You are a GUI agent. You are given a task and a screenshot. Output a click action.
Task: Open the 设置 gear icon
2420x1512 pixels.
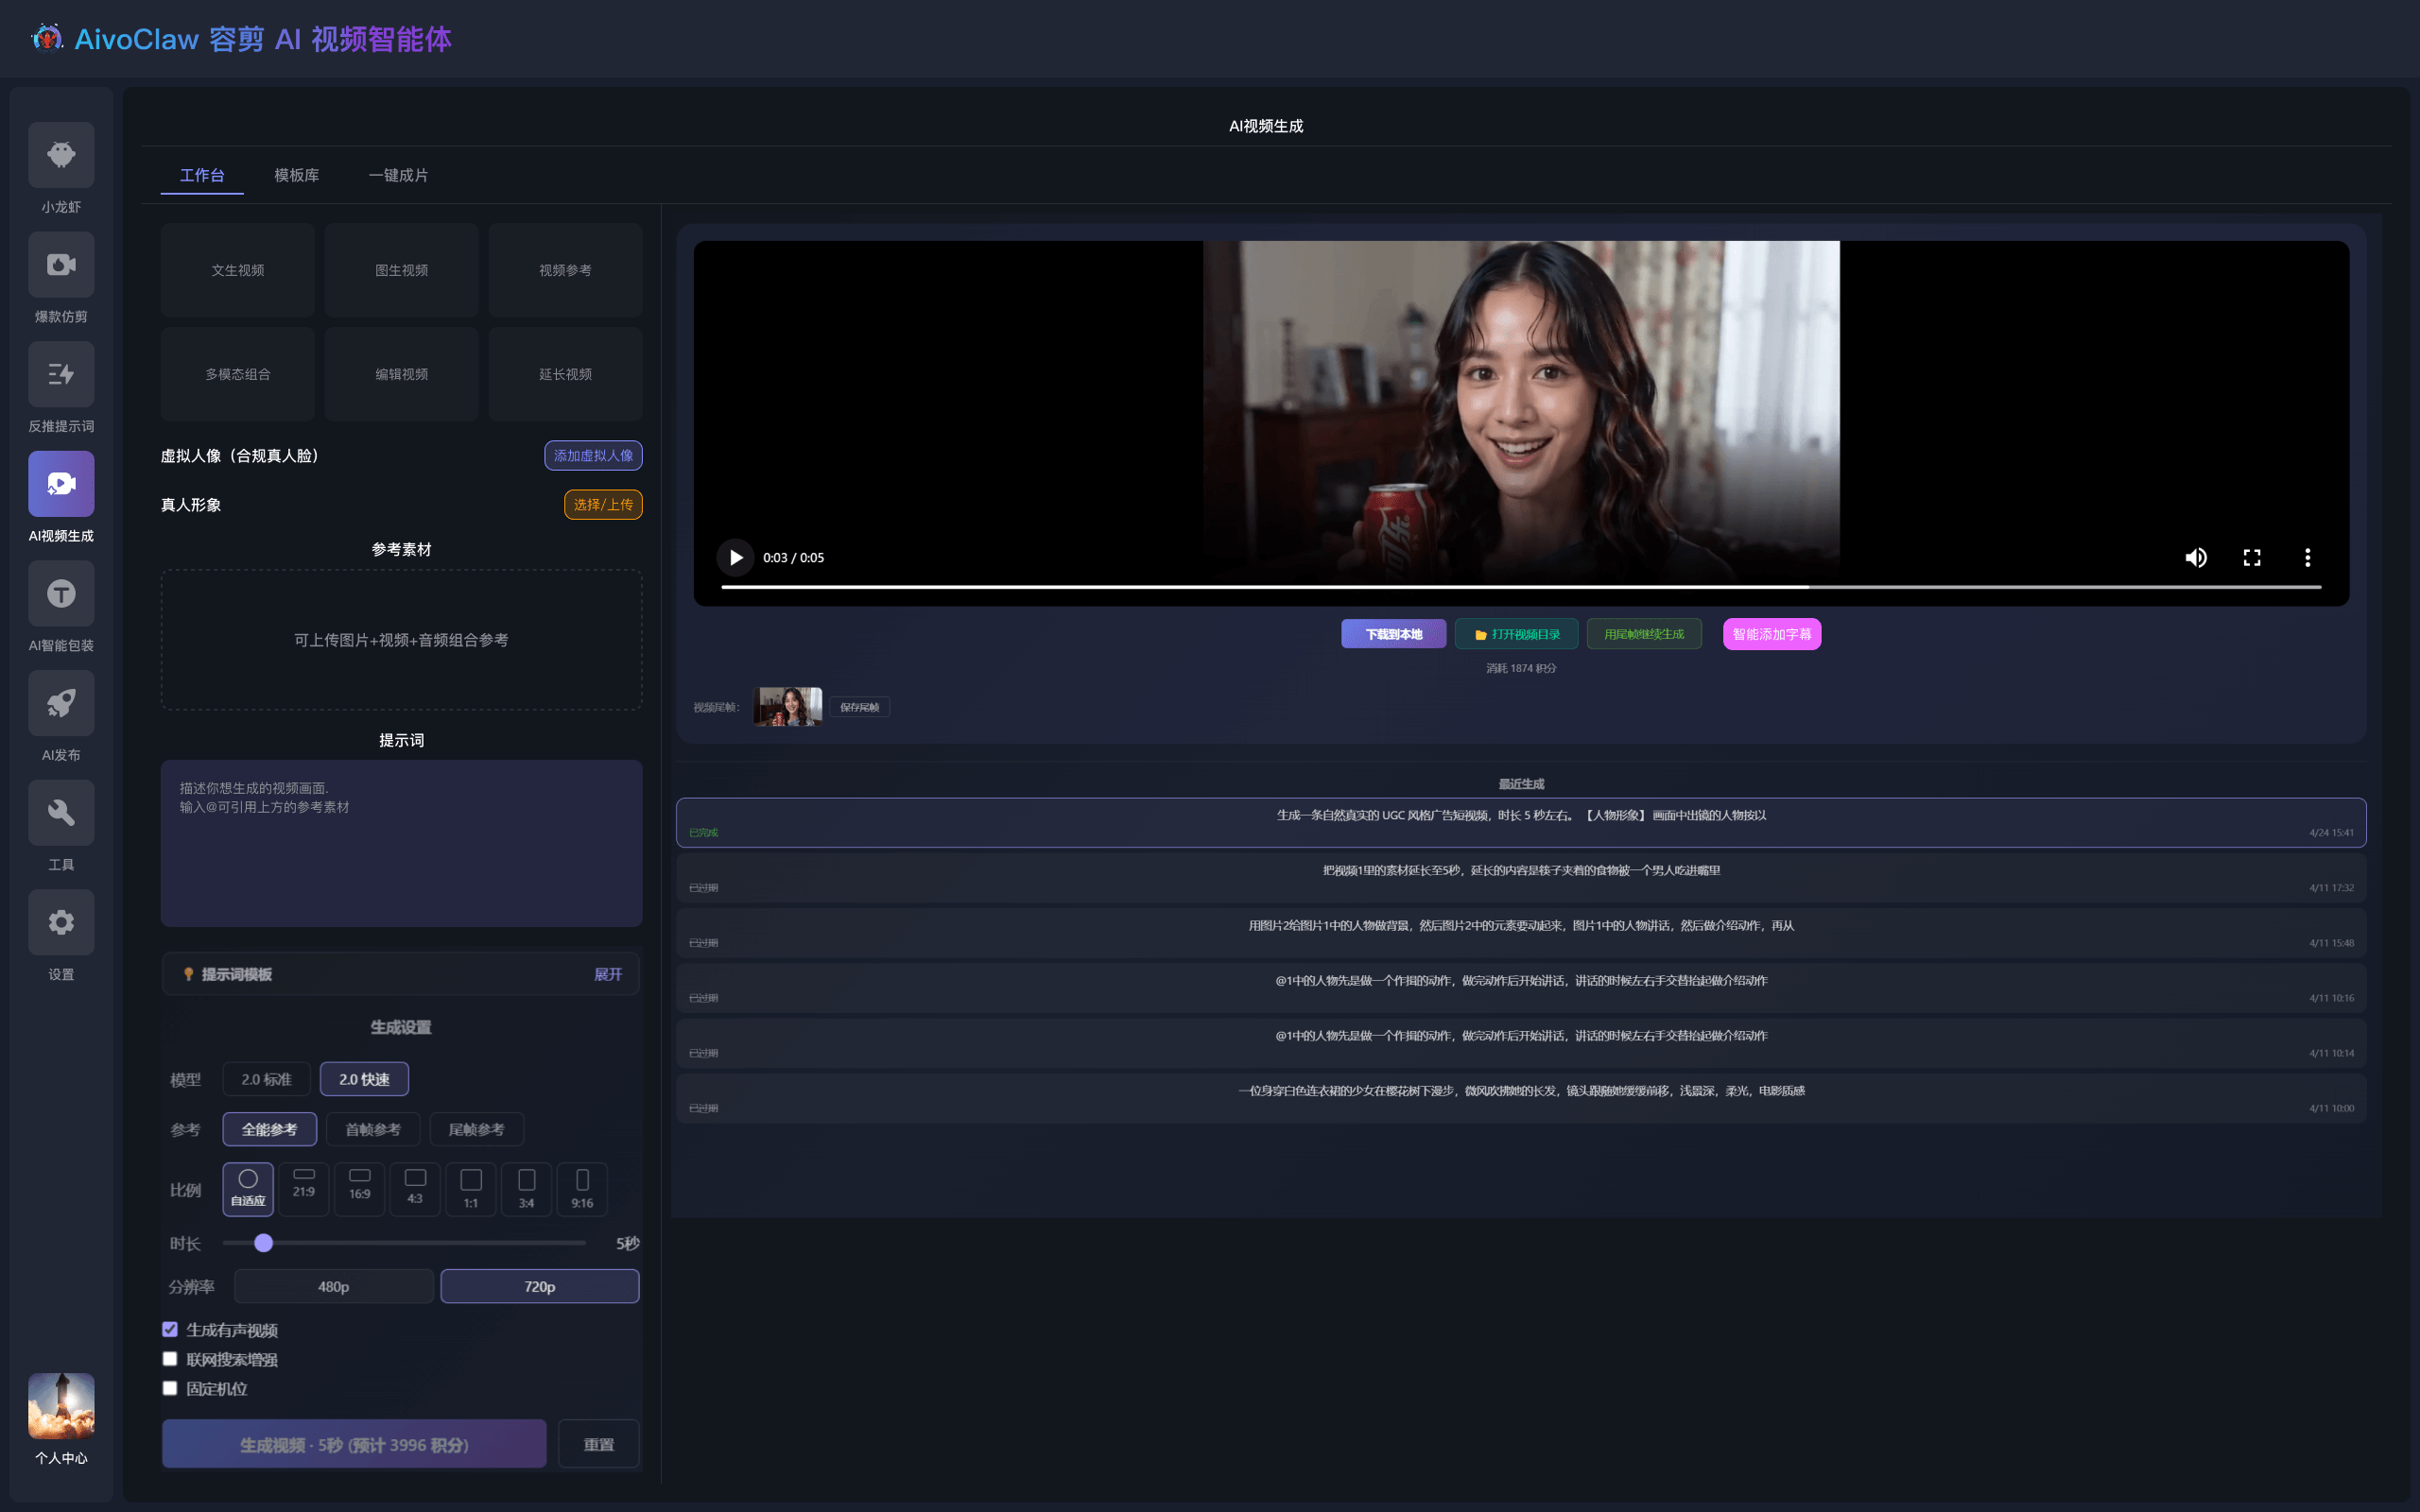tap(61, 922)
